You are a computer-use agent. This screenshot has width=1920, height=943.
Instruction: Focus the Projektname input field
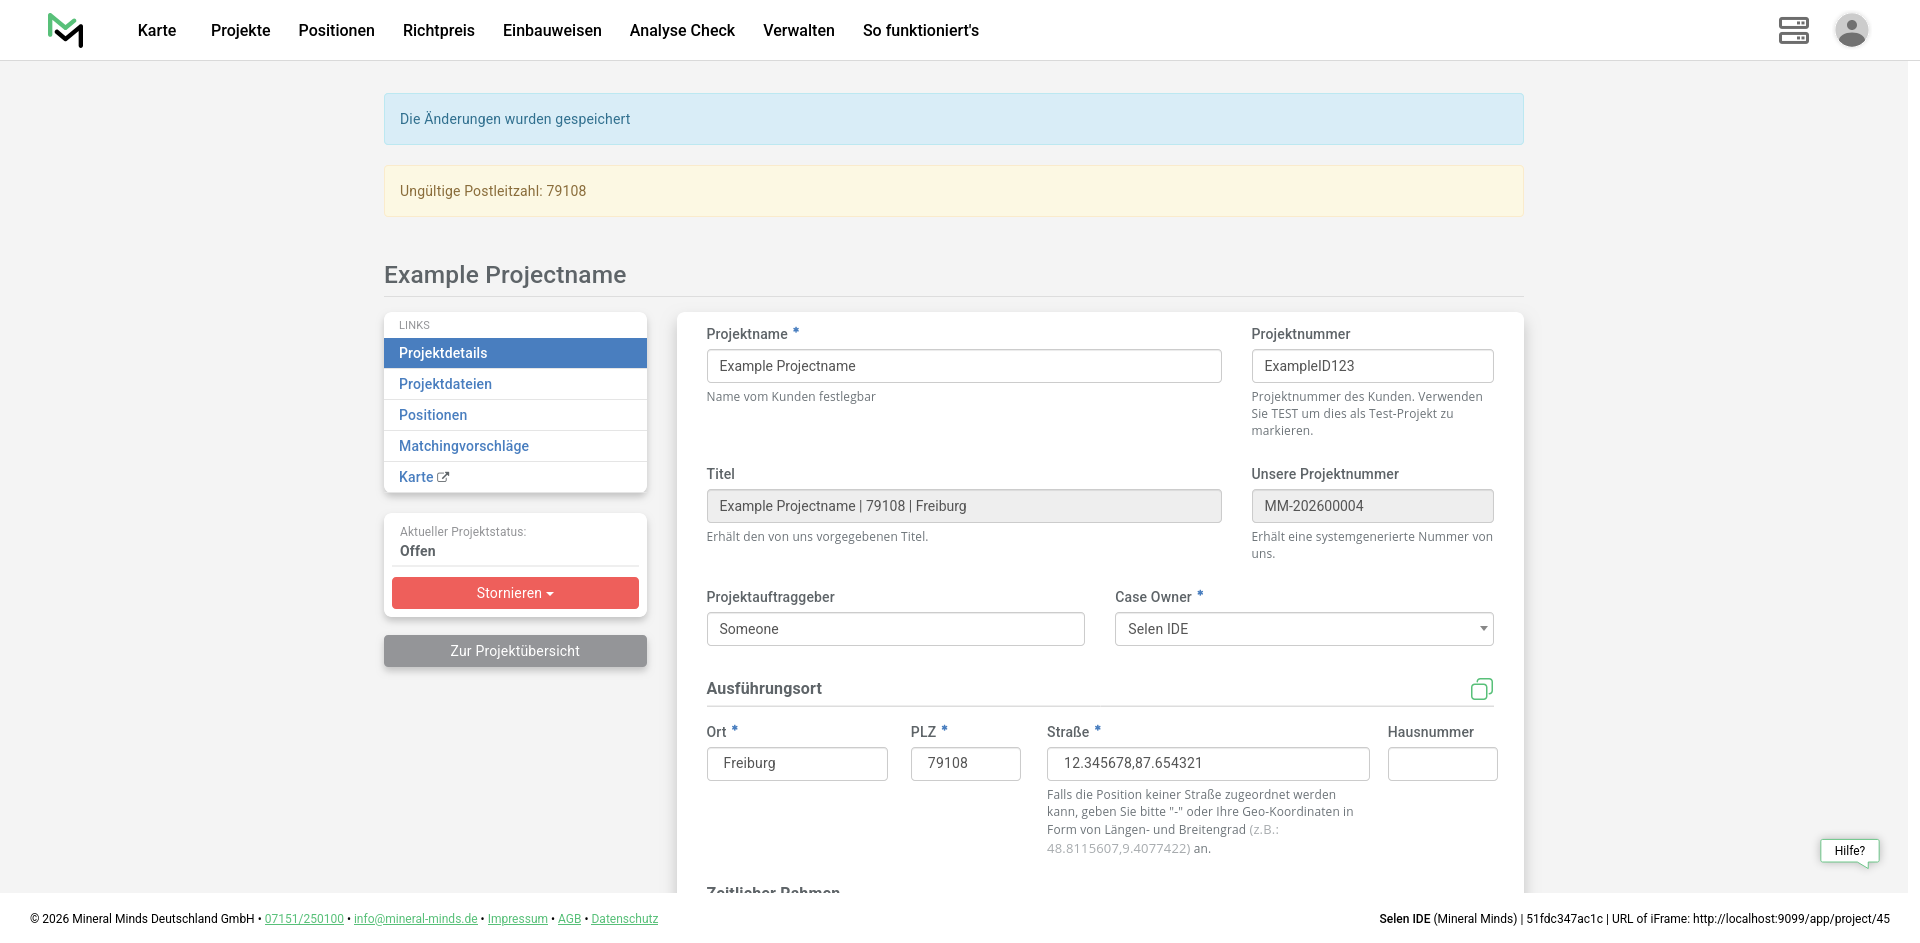(963, 366)
